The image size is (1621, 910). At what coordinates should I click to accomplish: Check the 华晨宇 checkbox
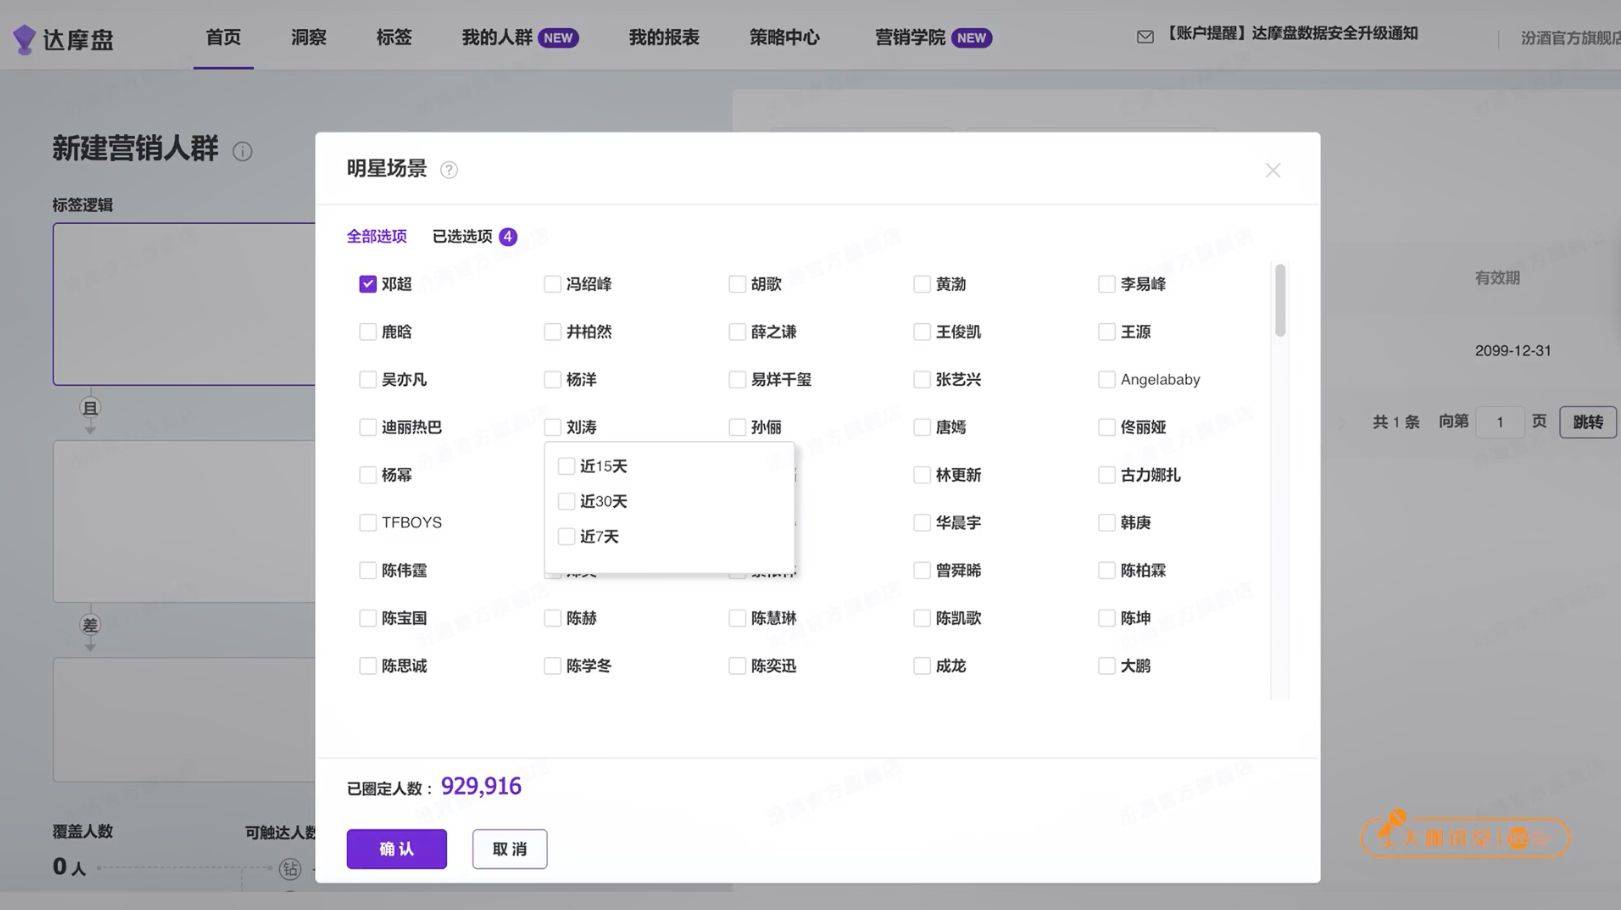[922, 523]
